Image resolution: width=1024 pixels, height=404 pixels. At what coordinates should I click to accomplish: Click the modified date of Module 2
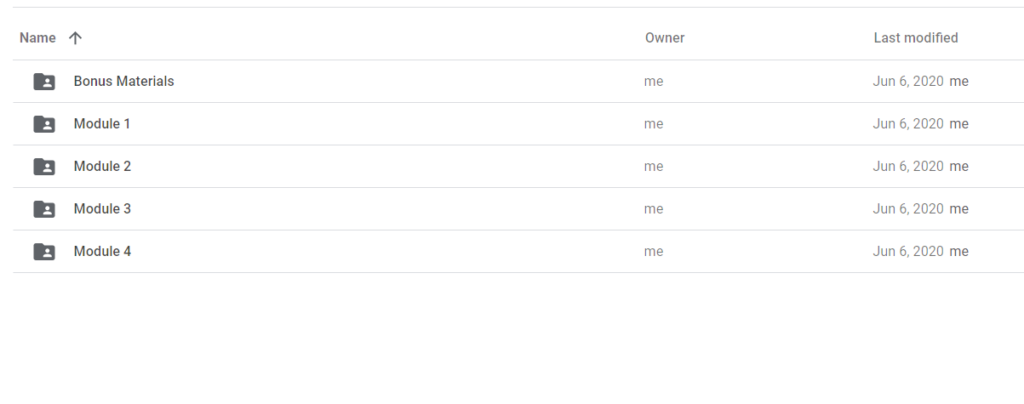click(x=908, y=166)
